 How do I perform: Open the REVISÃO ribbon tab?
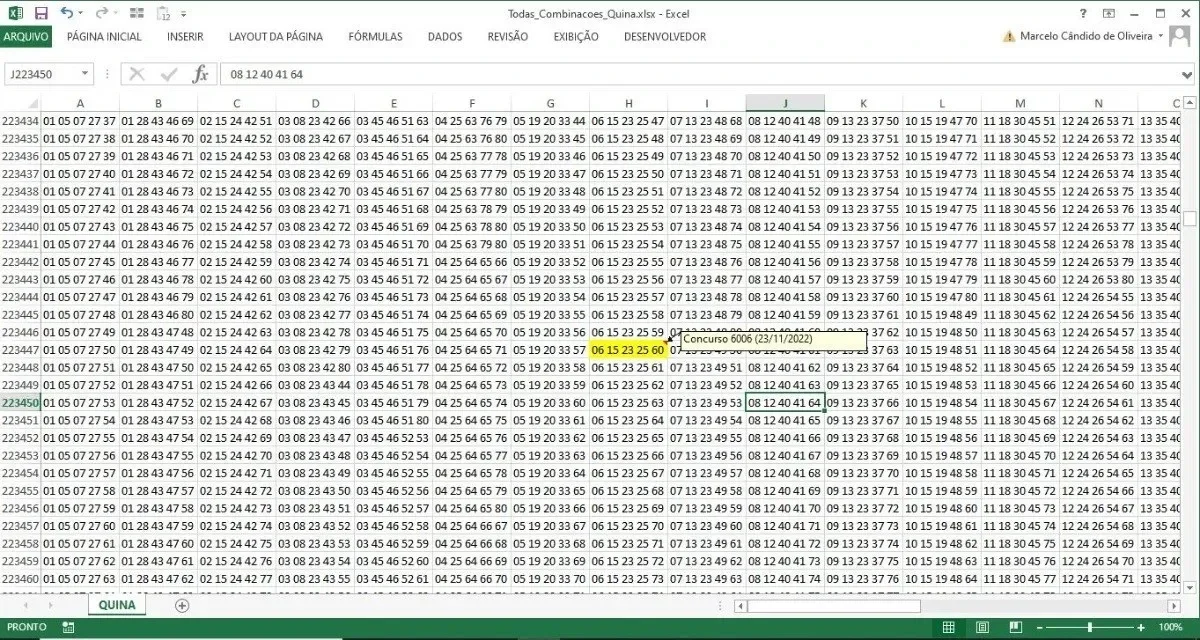click(508, 37)
